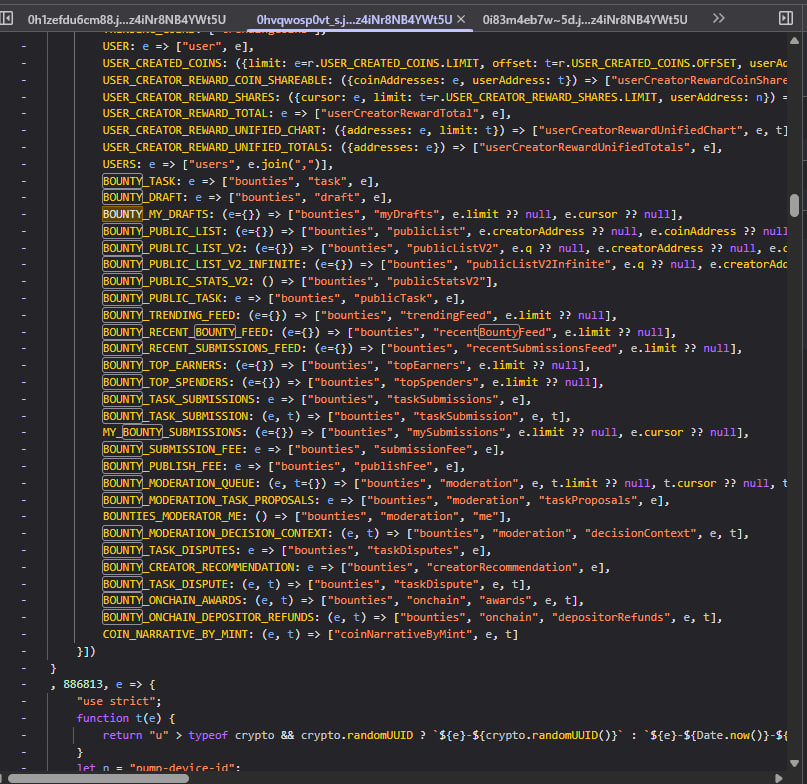The image size is (807, 784).
Task: Click the COIN_NARRATIVE_BY_MINT key
Action: tap(178, 634)
